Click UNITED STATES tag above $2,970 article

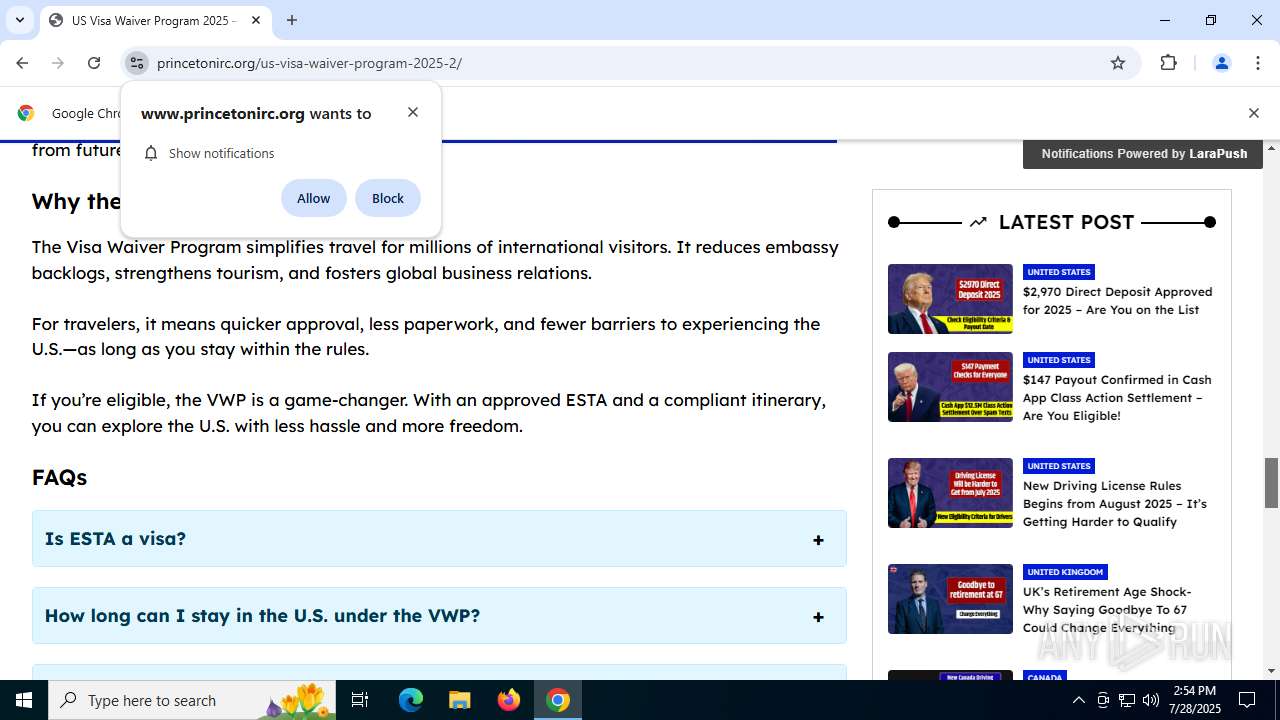(x=1059, y=272)
